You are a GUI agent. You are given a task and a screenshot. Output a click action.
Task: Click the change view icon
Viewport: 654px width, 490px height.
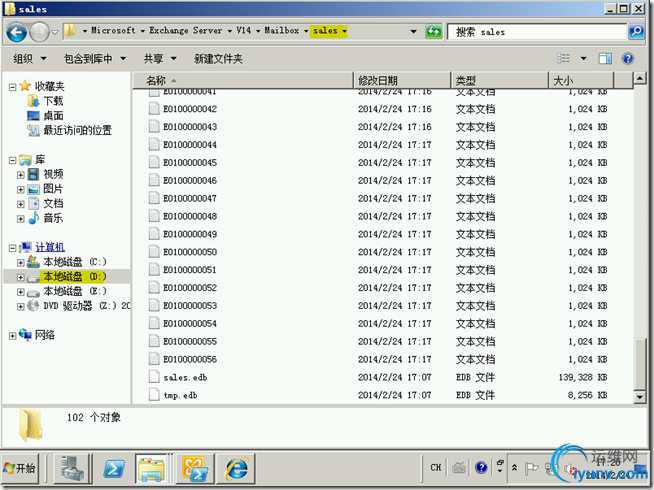tap(563, 58)
